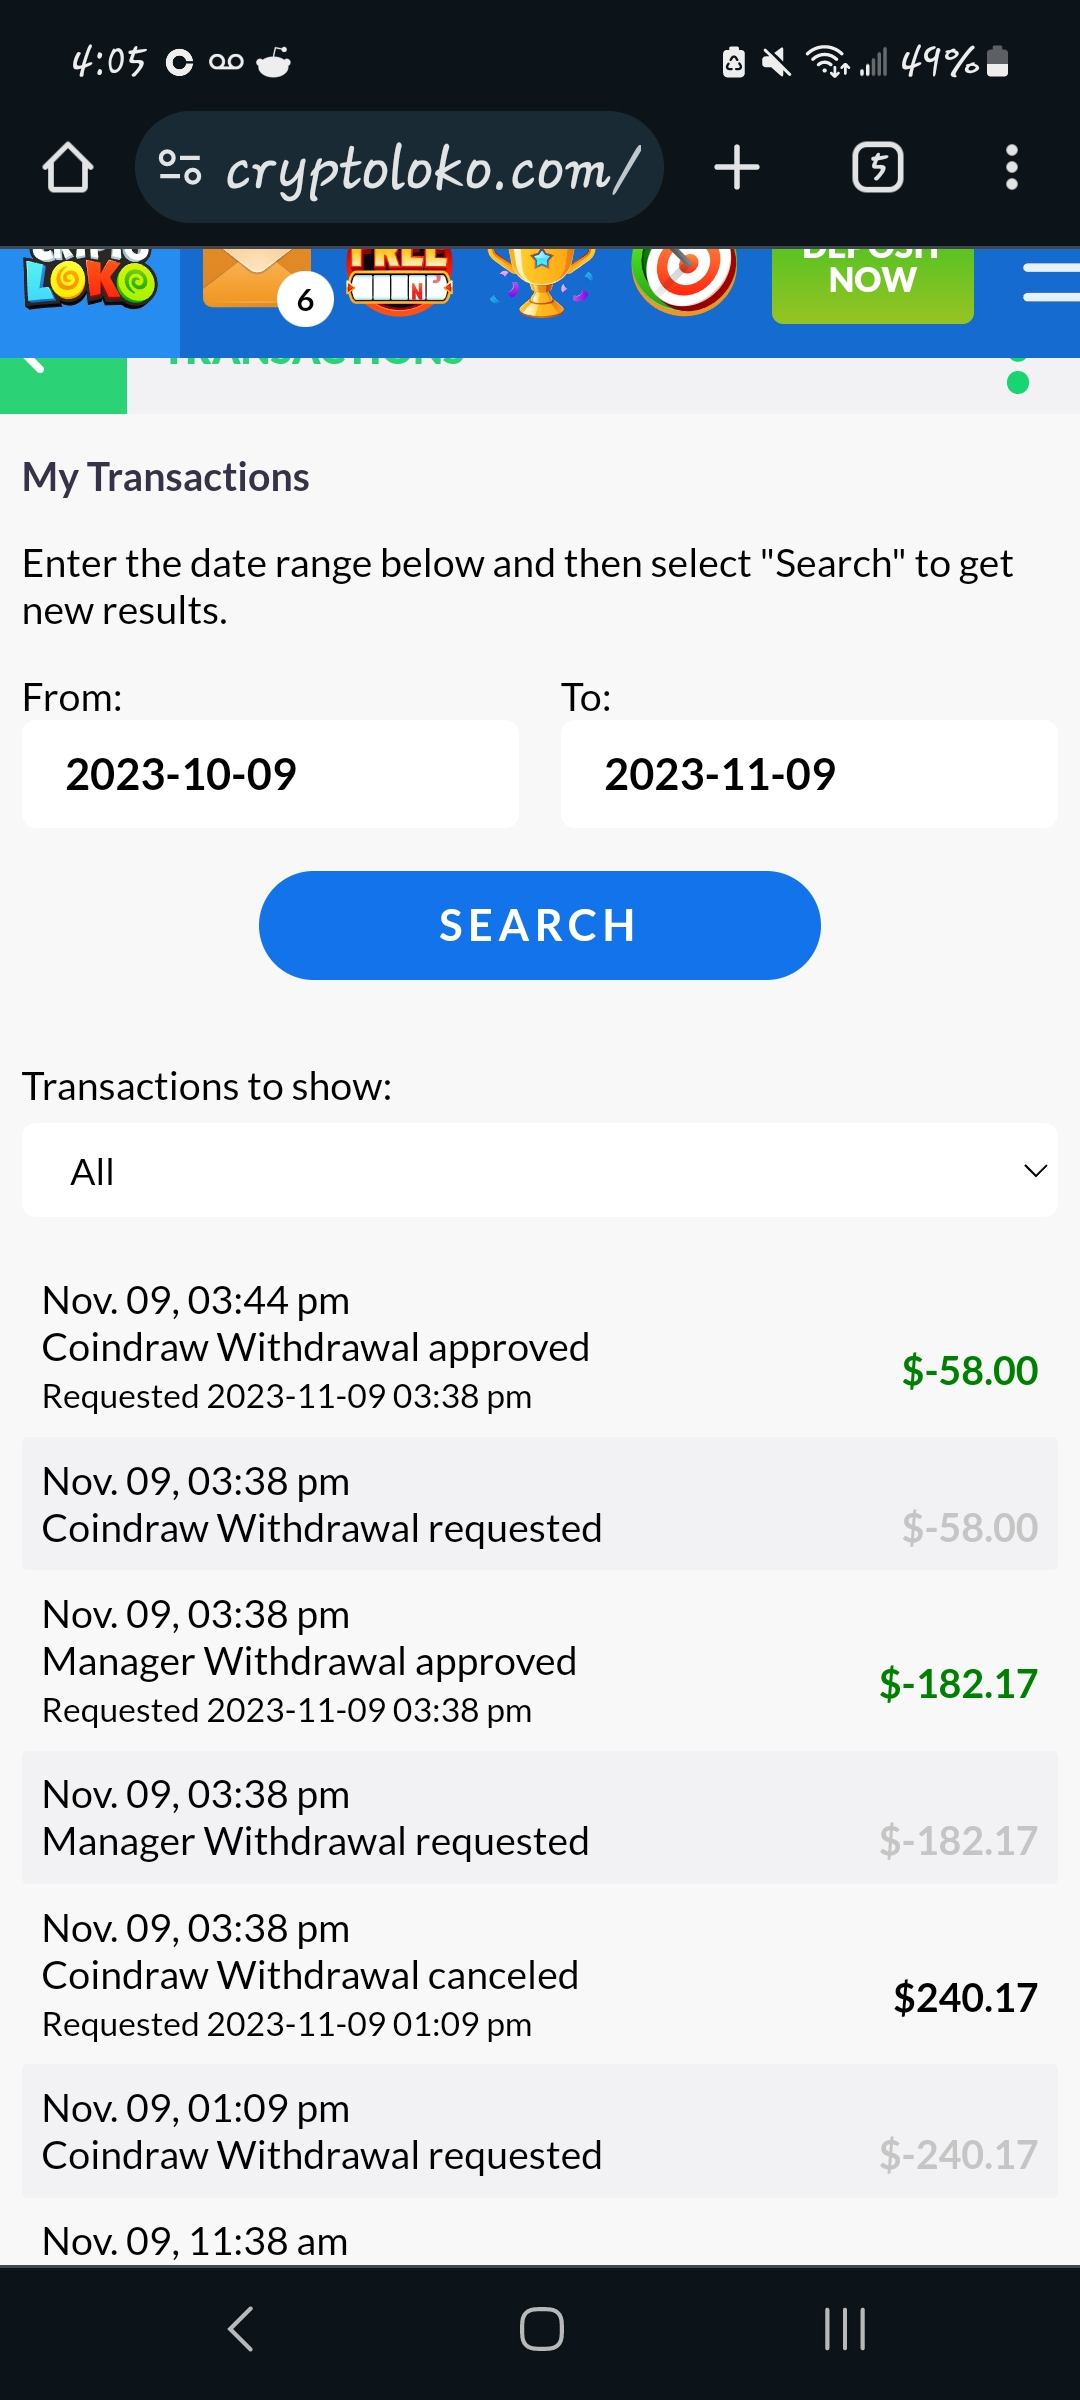The height and width of the screenshot is (2400, 1080).
Task: Go back using the green arrow button
Action: point(62,384)
